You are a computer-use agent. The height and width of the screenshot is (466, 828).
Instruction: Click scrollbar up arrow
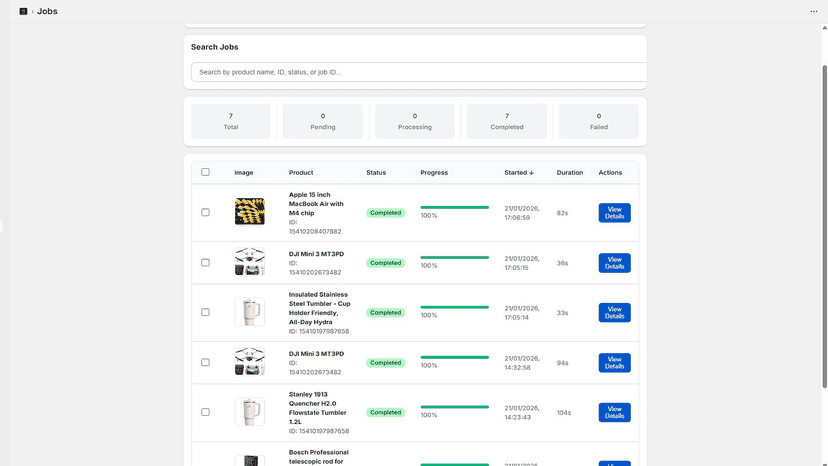(x=824, y=27)
